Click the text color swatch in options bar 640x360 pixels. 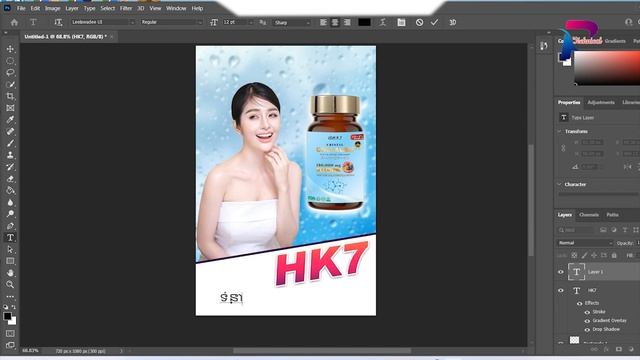pyautogui.click(x=364, y=22)
